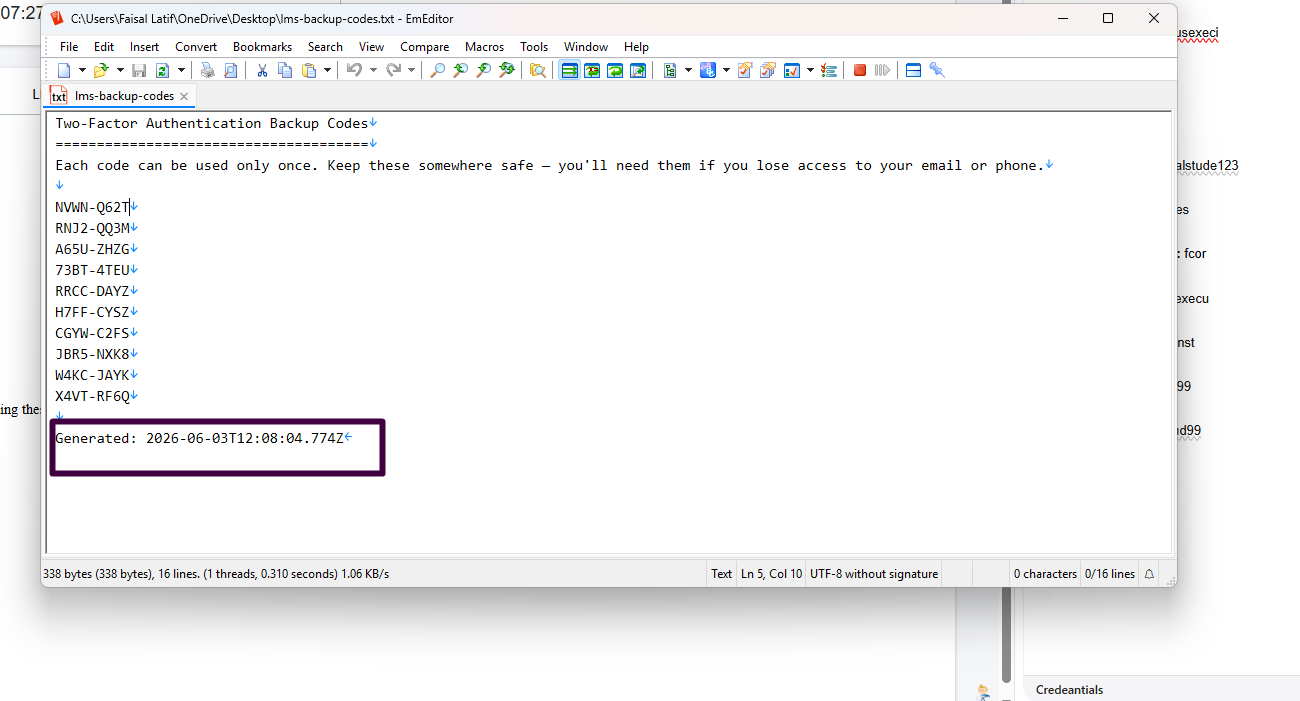
Task: Cut selection with the scissors icon
Action: 262,70
